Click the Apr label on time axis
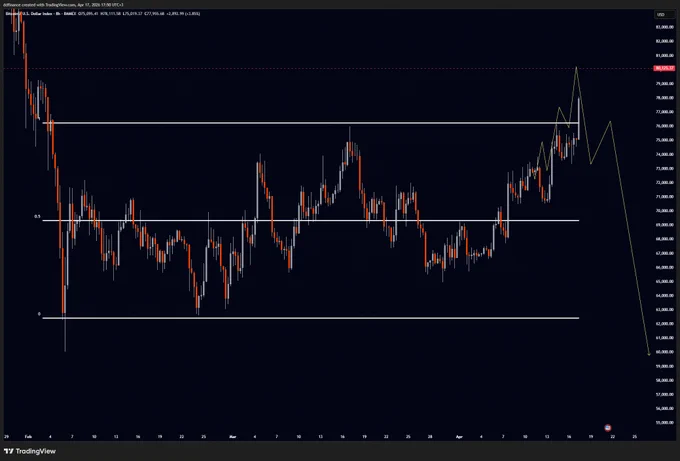 459,437
